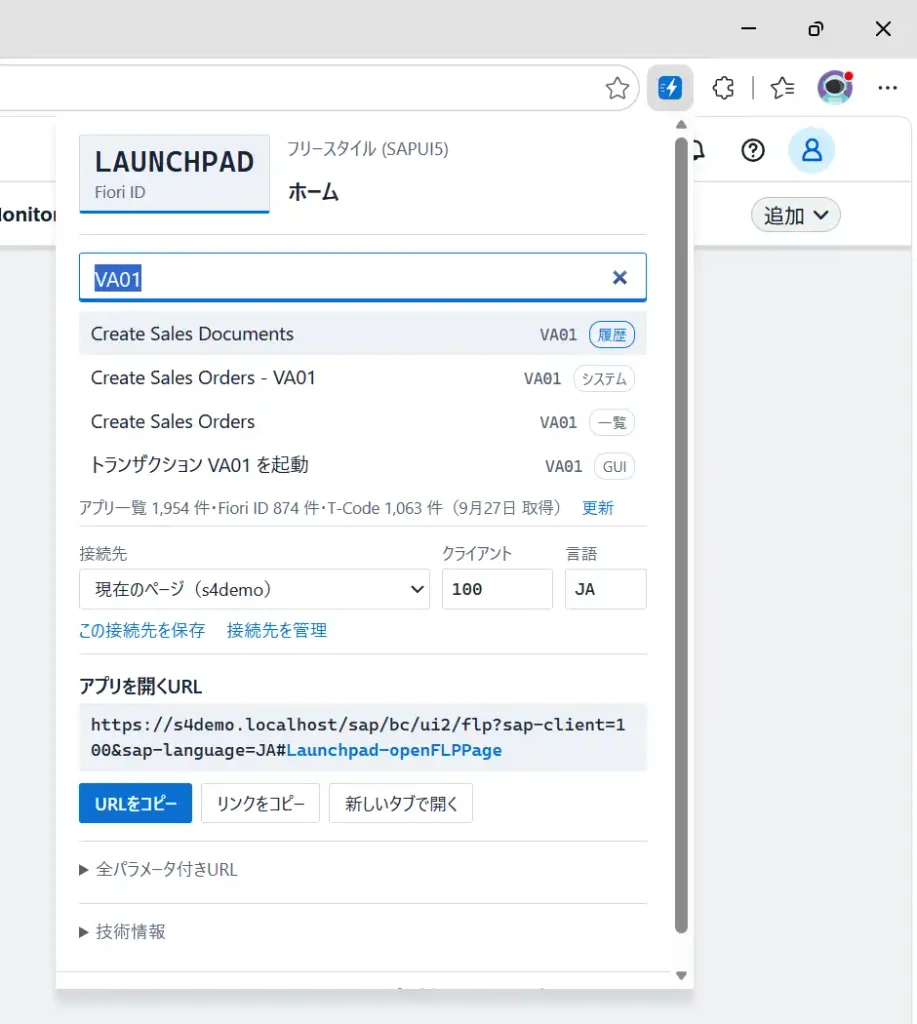
Task: Open the SAP user profile icon
Action: [x=811, y=150]
